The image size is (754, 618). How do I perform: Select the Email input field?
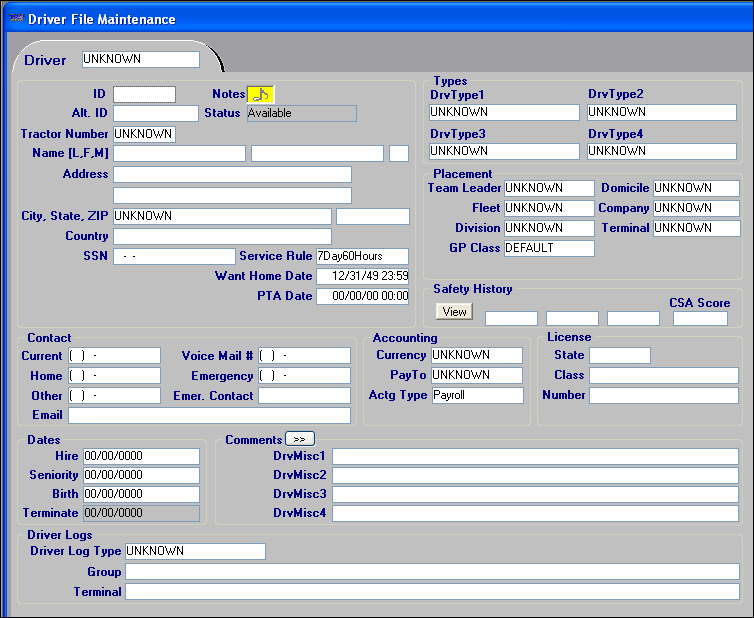click(x=209, y=415)
